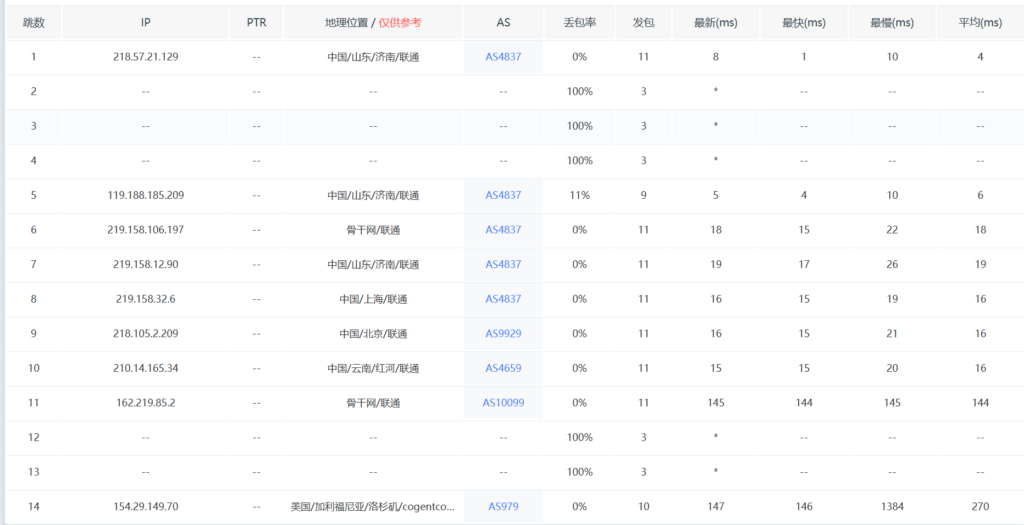The image size is (1024, 525).
Task: Open the AS4659 link
Action: [x=503, y=368]
